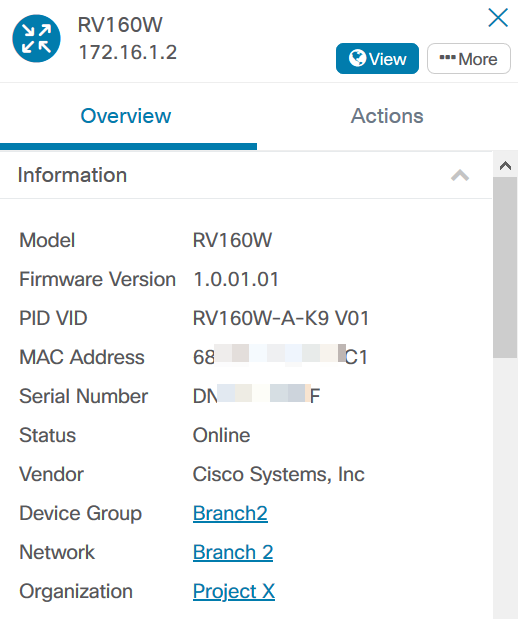Image resolution: width=518 pixels, height=619 pixels.
Task: Switch to the Overview tab
Action: tap(126, 116)
